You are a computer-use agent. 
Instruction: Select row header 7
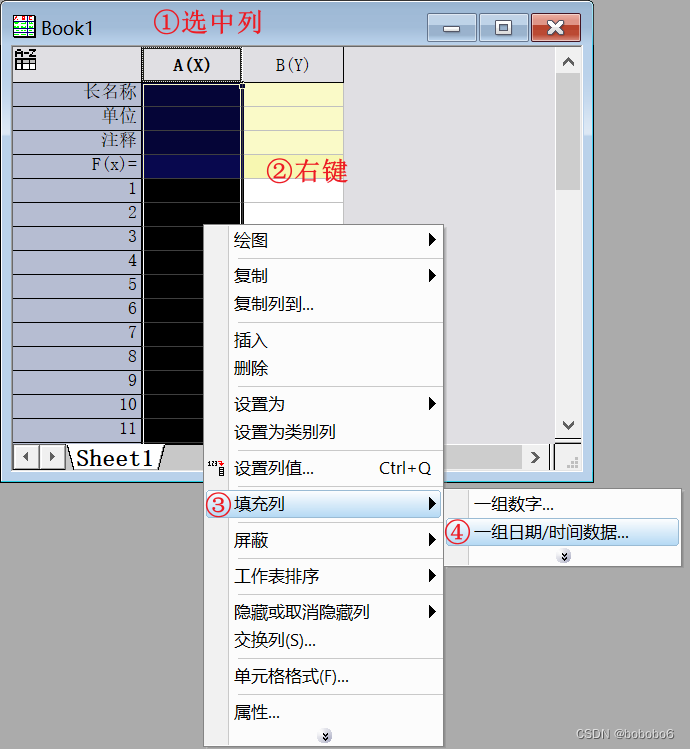pyautogui.click(x=76, y=333)
